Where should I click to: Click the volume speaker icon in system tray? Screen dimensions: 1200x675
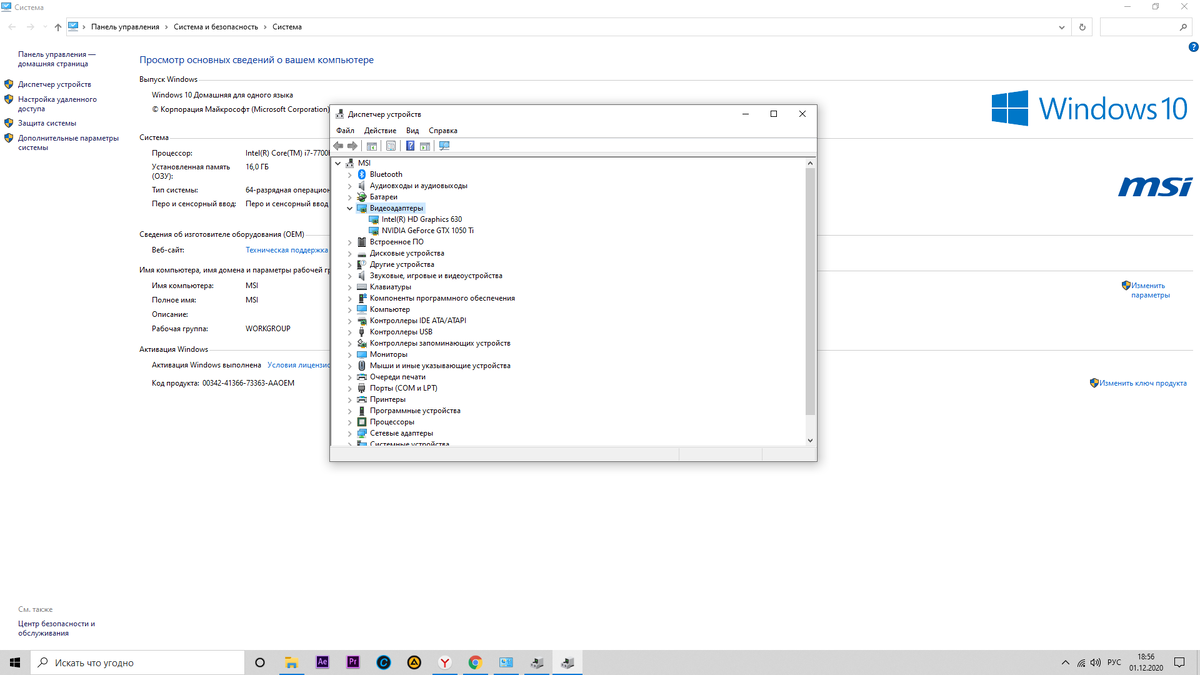[x=1098, y=662]
